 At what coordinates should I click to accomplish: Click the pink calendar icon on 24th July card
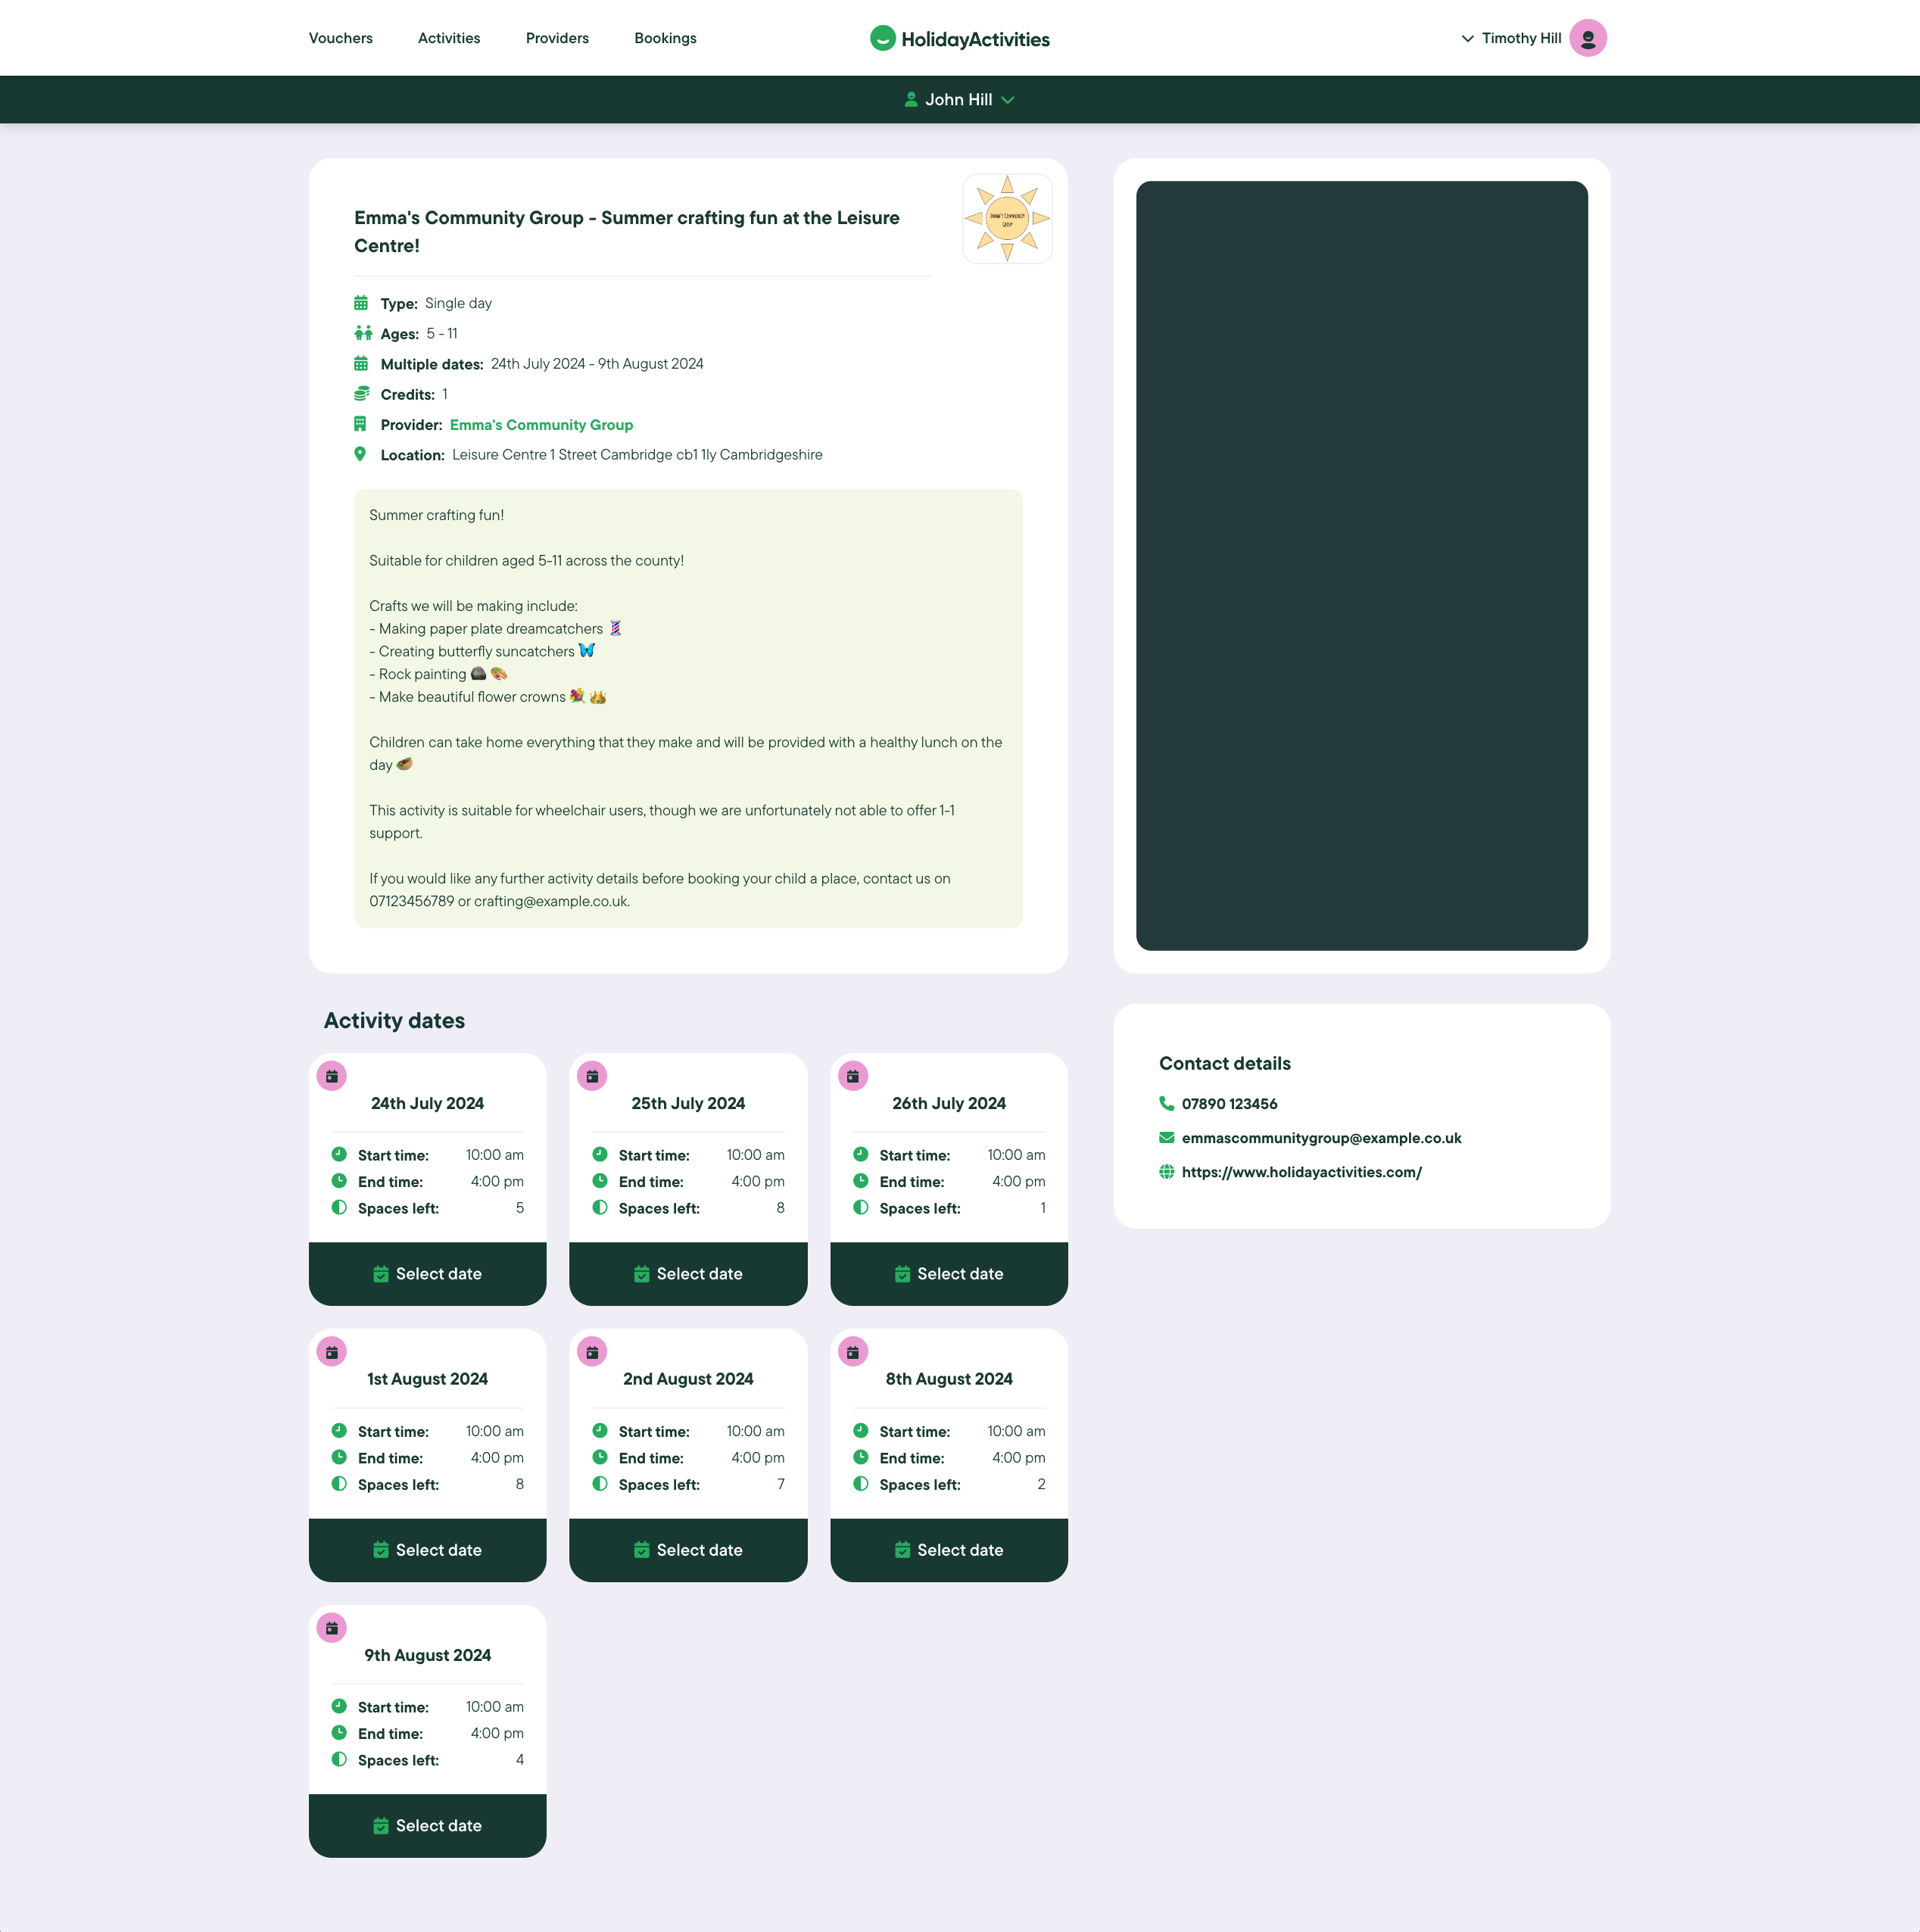pos(331,1076)
